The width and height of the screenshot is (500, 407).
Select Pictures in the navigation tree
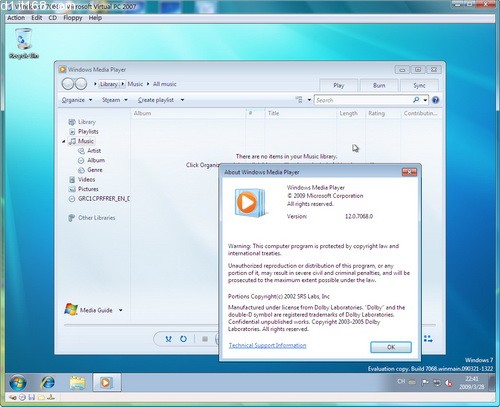tap(88, 189)
